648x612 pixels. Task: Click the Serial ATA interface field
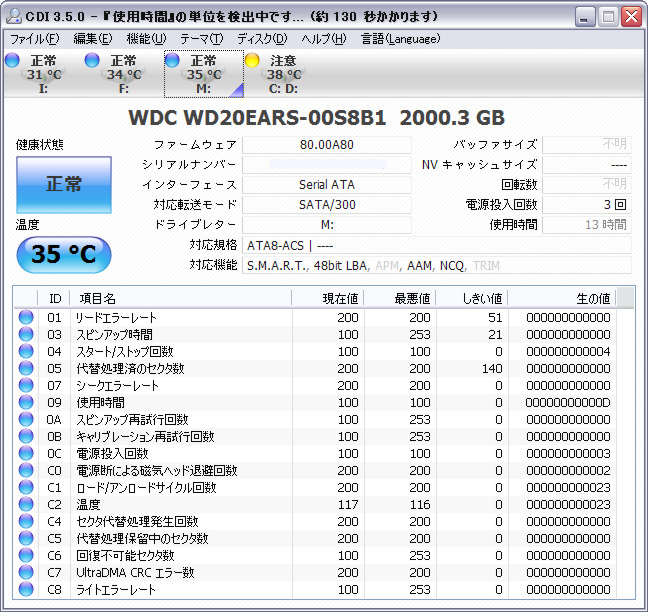(326, 185)
